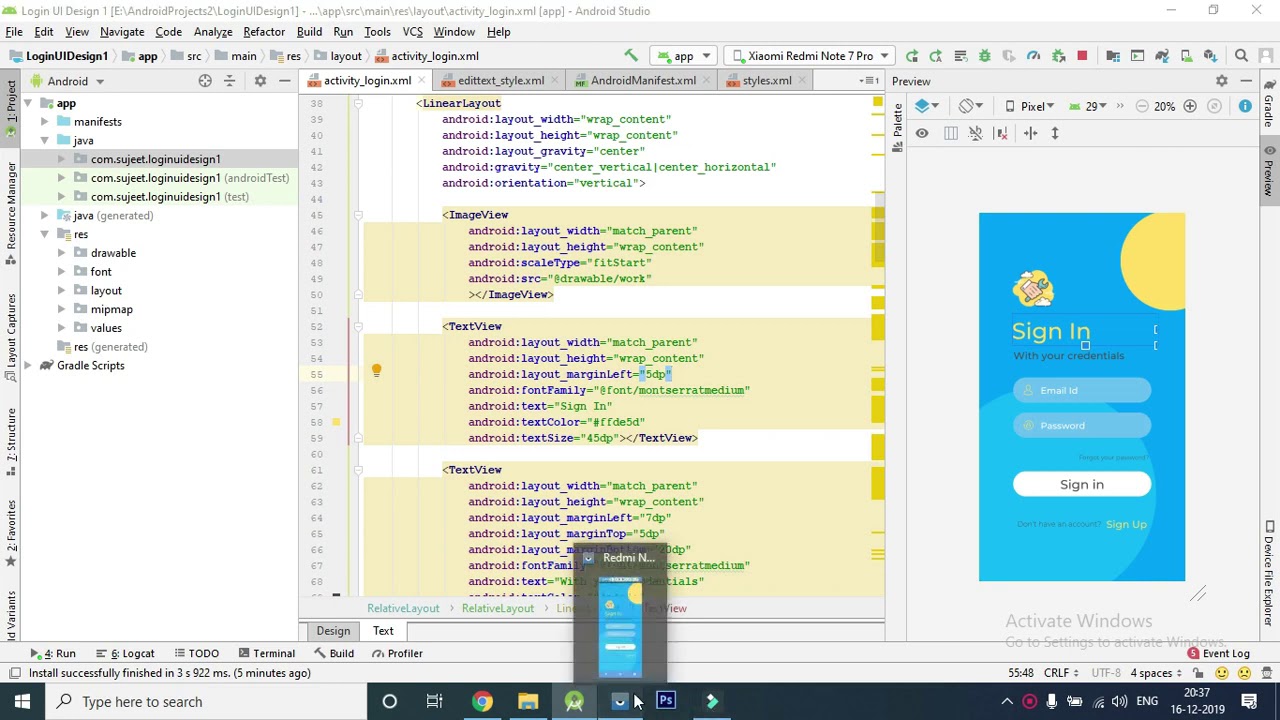Open the Xiaomi Redmi Note 7 Pro device dropdown
1280x720 pixels.
[811, 56]
